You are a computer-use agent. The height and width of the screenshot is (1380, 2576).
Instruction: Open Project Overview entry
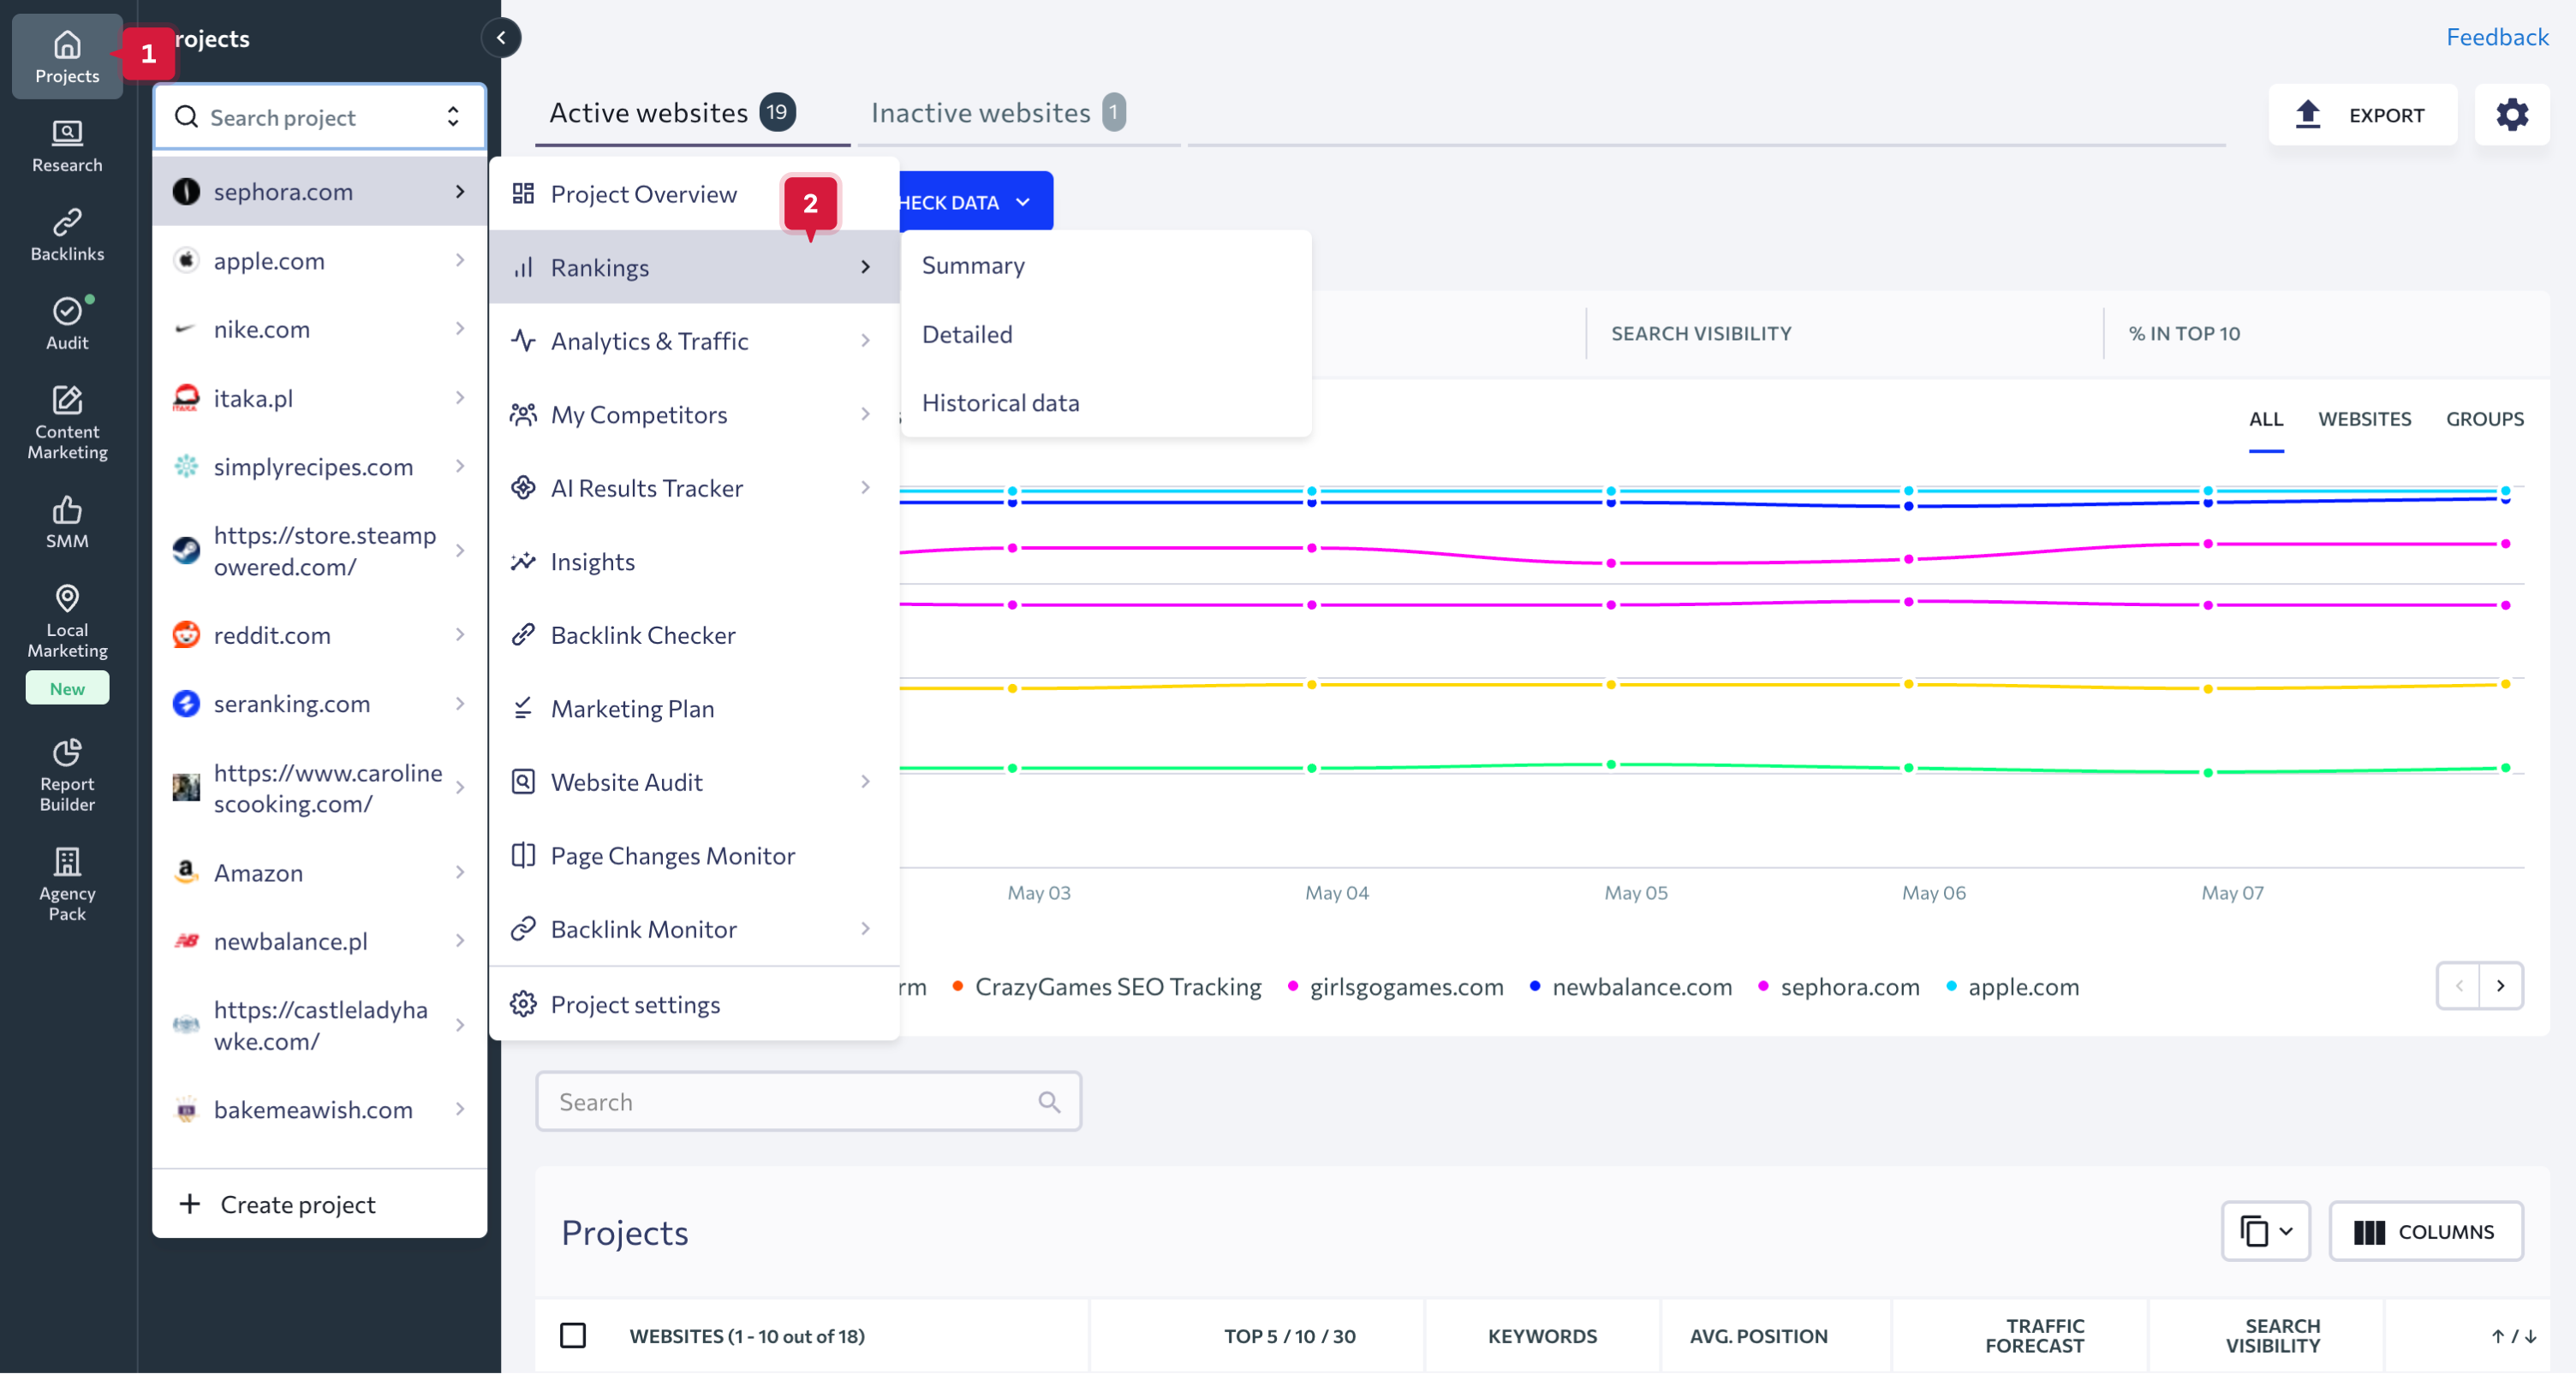click(x=694, y=194)
